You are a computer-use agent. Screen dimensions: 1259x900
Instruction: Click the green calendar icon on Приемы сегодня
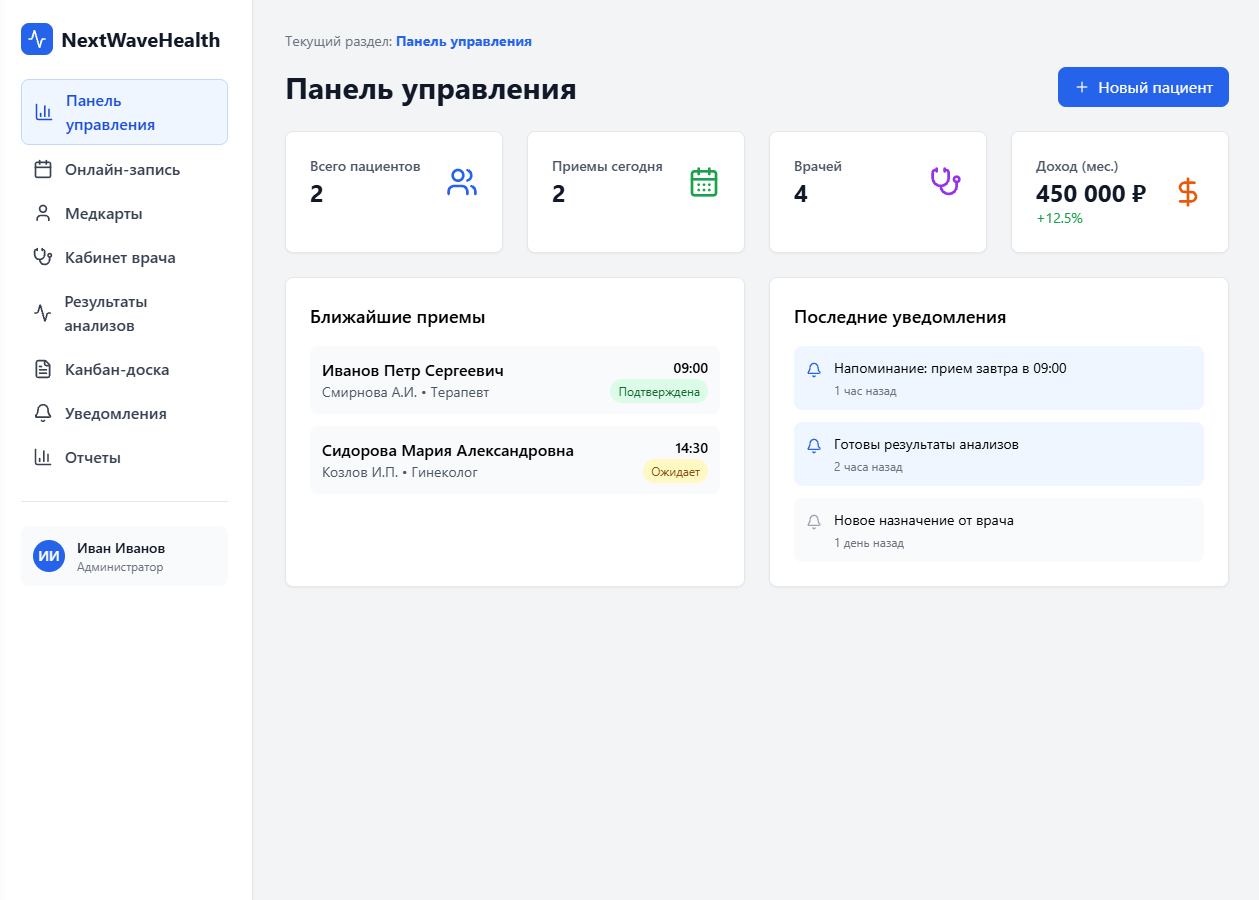click(x=703, y=181)
